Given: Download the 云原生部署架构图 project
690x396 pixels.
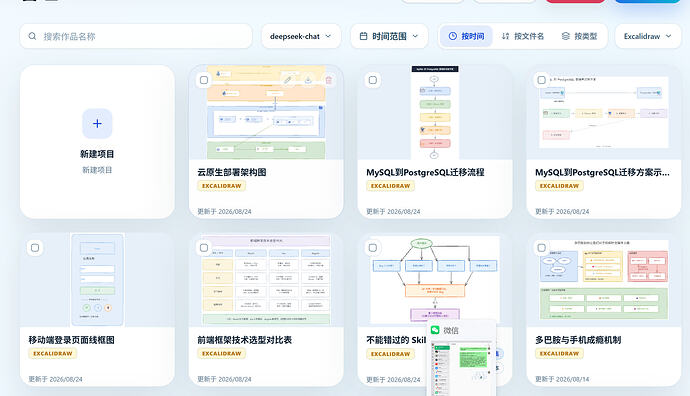Looking at the screenshot, I should pyautogui.click(x=308, y=80).
